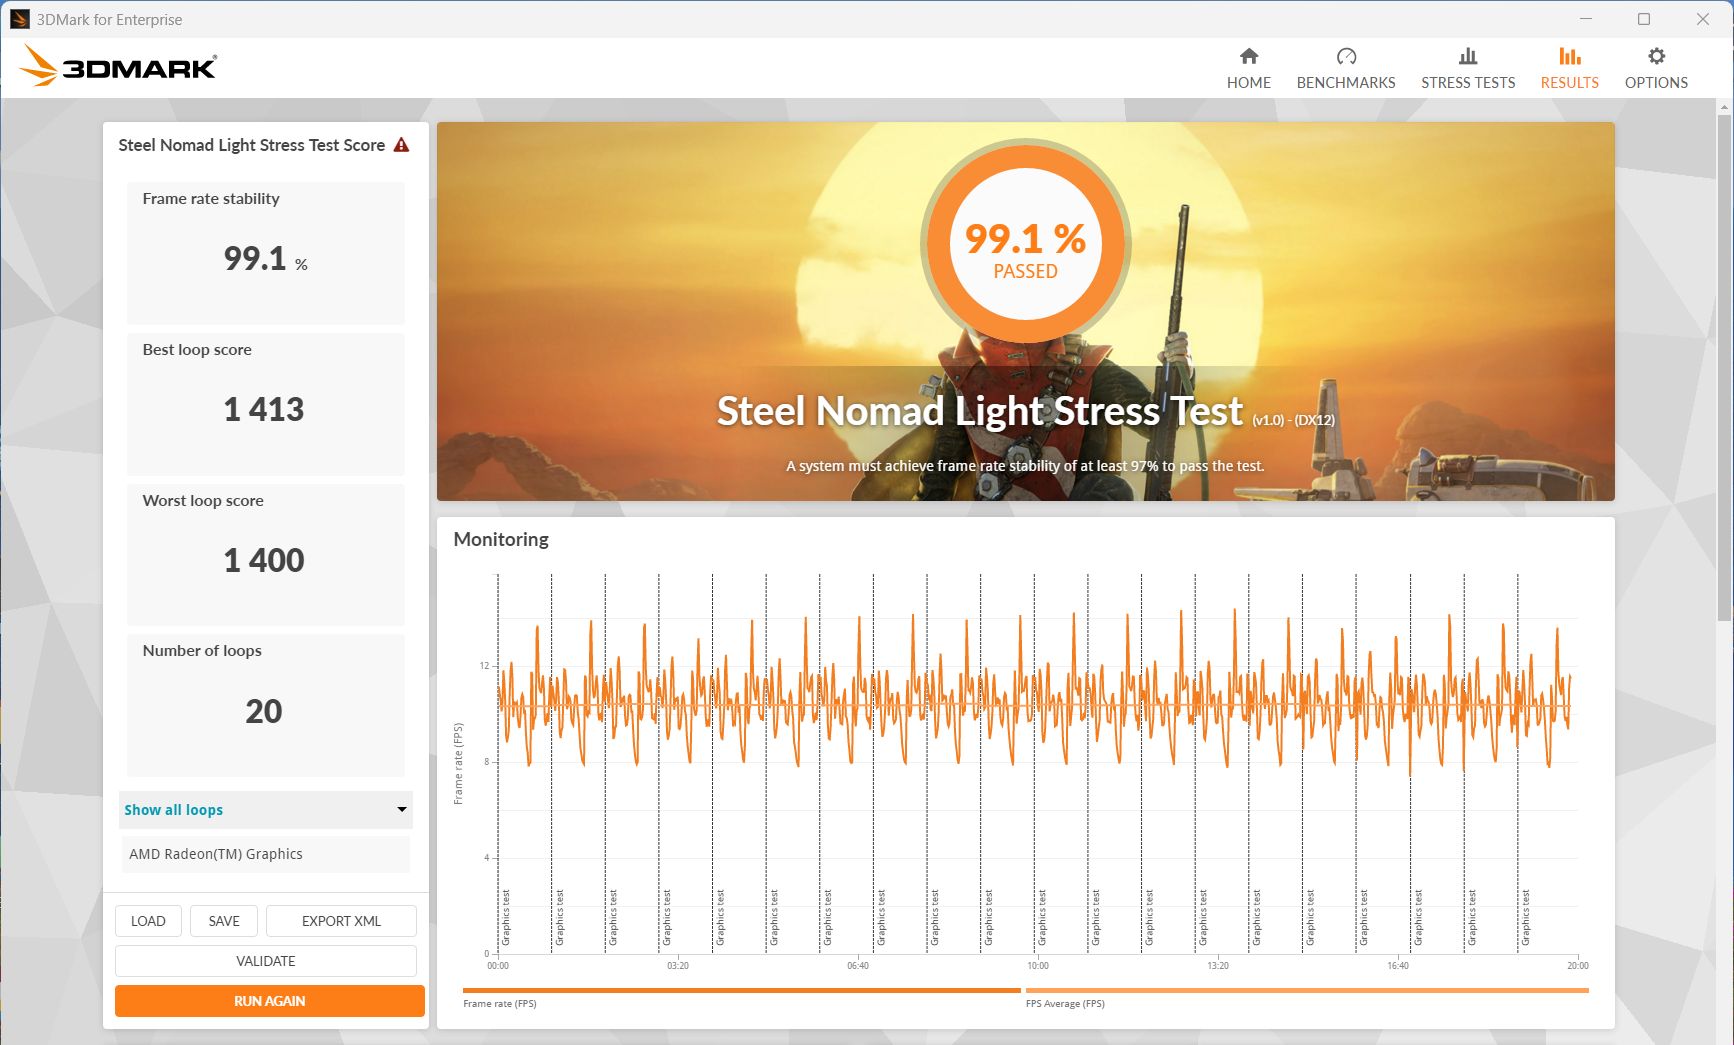Click the Stress Tests bar chart icon
Screen dimensions: 1734x1045
pos(1467,56)
